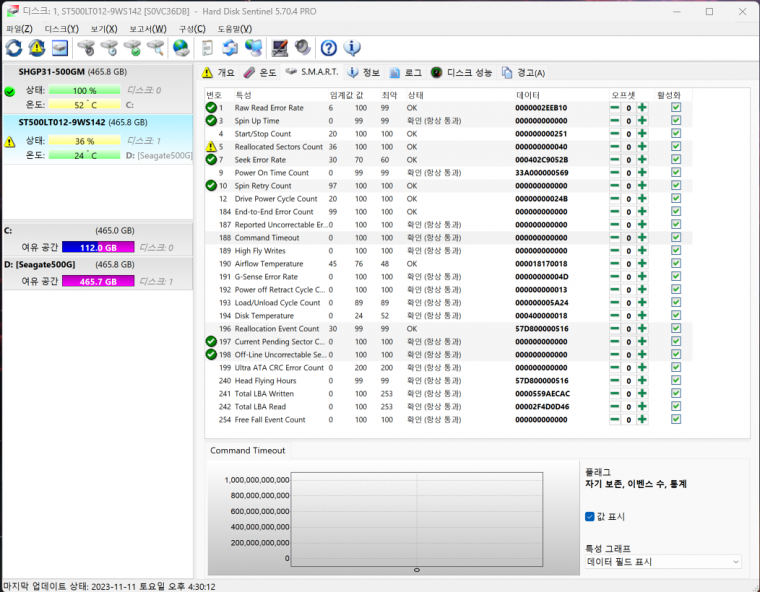This screenshot has height=592, width=760.
Task: Click the disk with magnifying glass icon
Action: [156, 48]
